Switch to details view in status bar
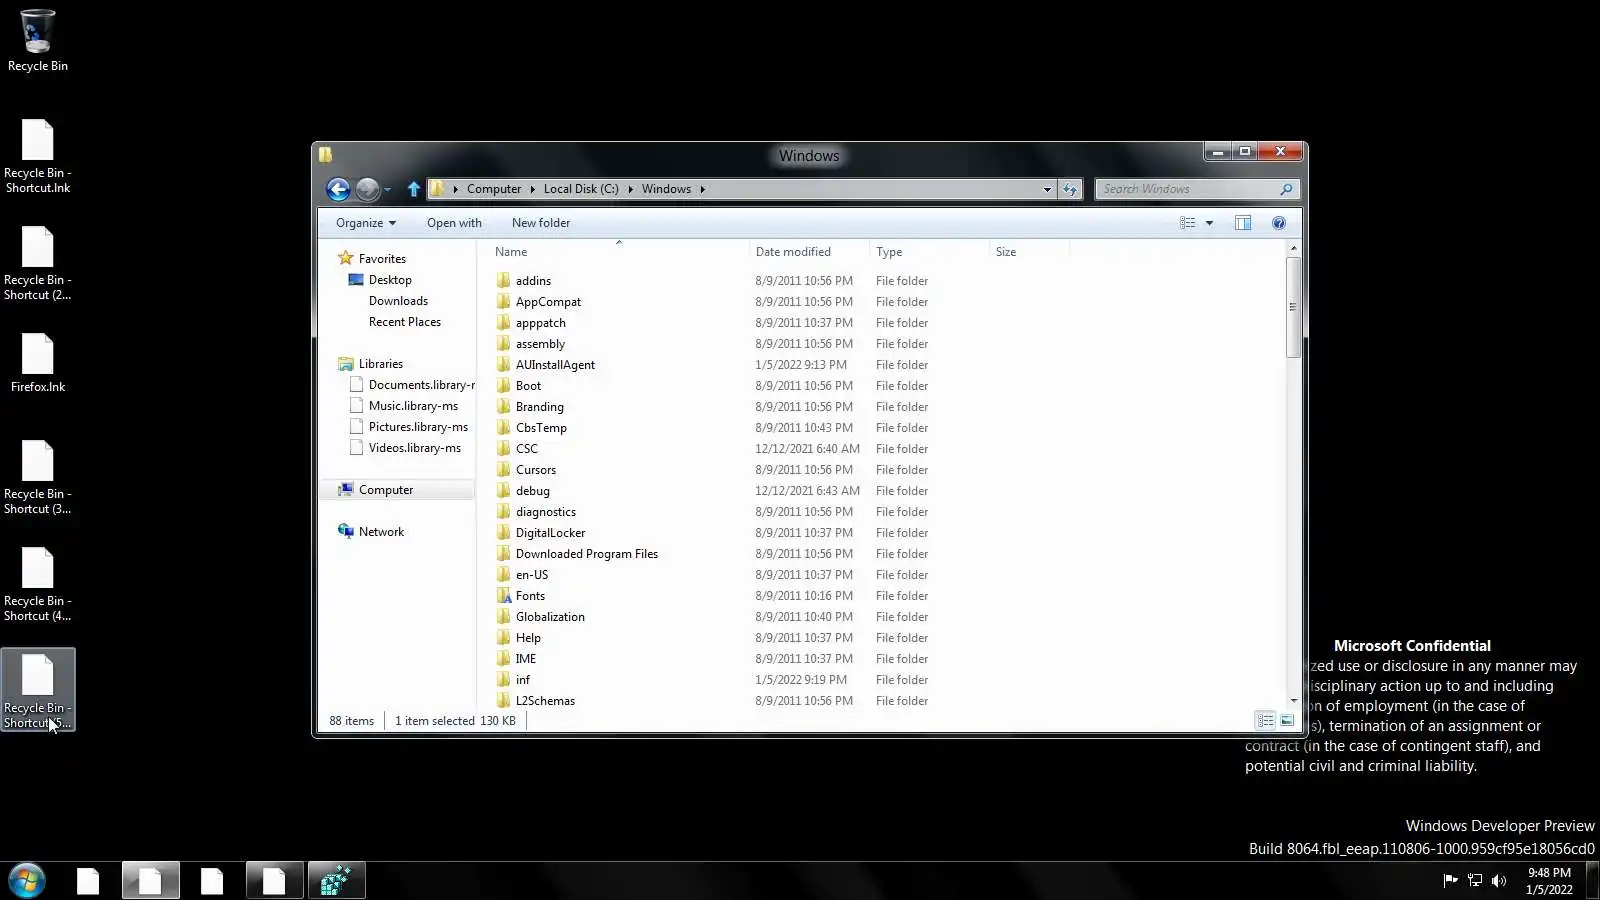 [1265, 720]
